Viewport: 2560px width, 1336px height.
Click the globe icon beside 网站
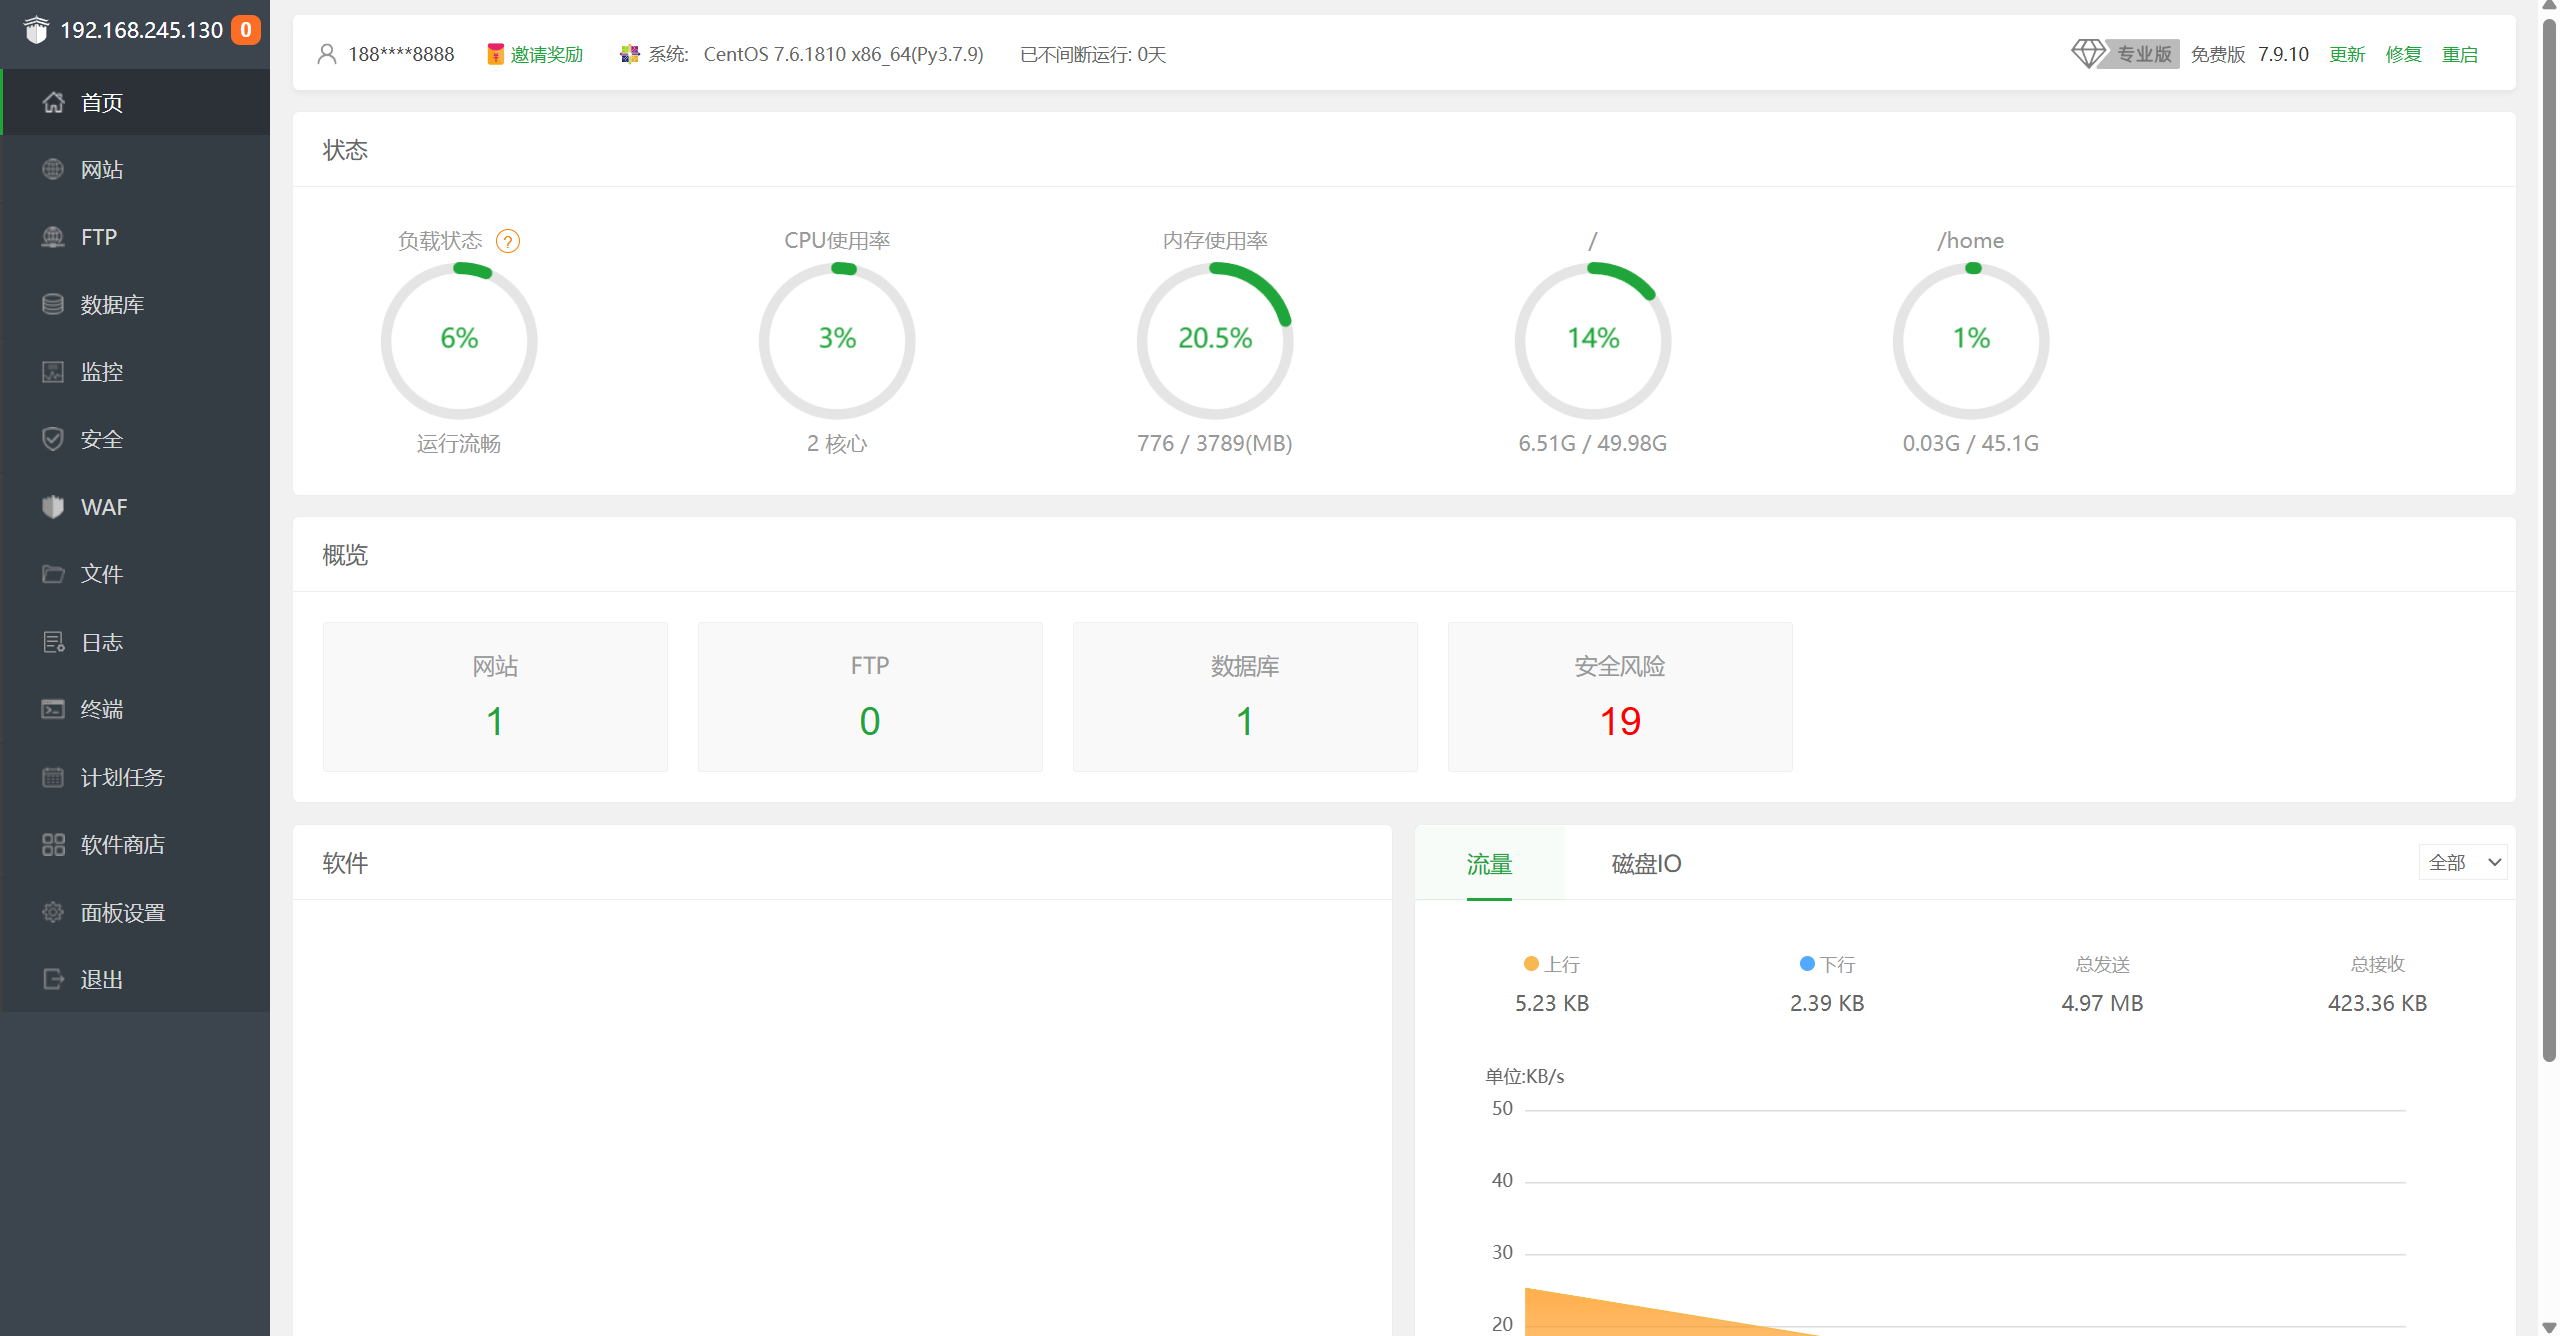(53, 169)
